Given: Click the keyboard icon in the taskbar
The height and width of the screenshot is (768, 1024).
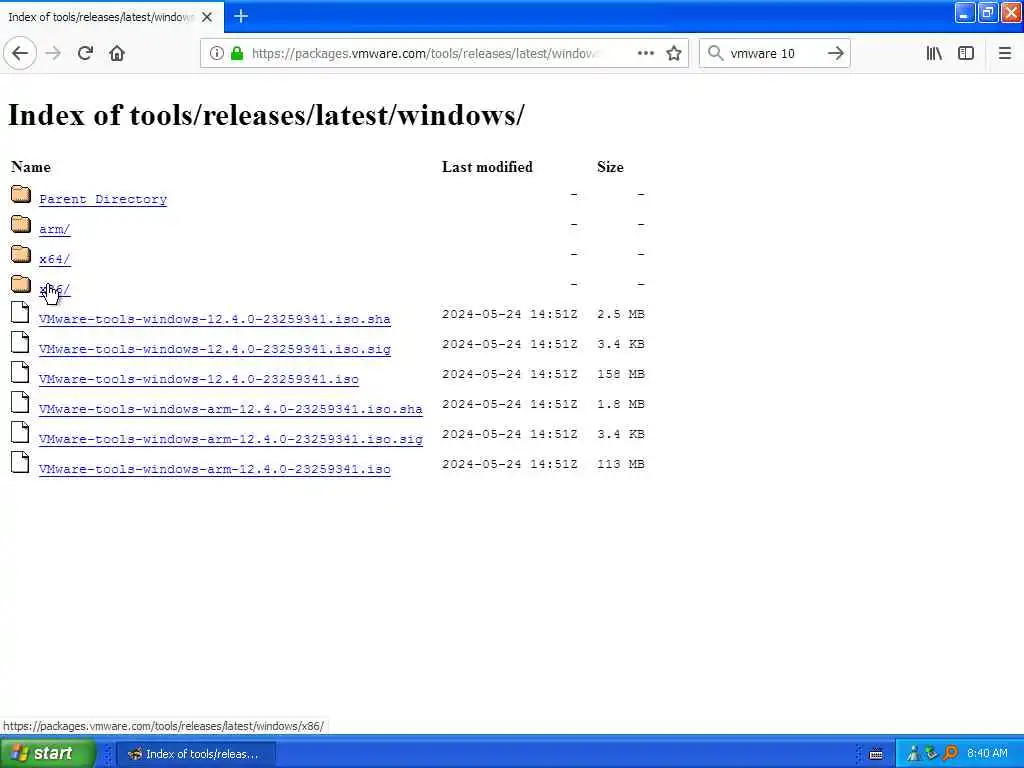Looking at the screenshot, I should tap(876, 754).
